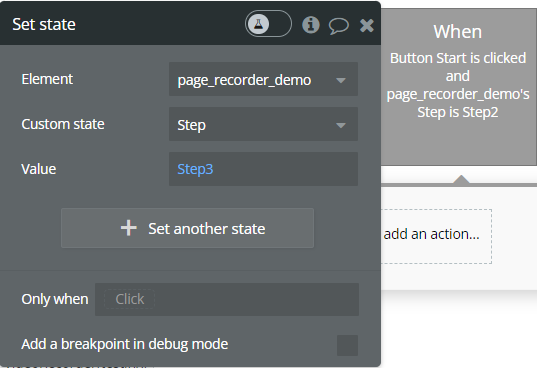This screenshot has height=368, width=537.
Task: Enable the debug mode breakpoint checkbox
Action: [x=347, y=345]
